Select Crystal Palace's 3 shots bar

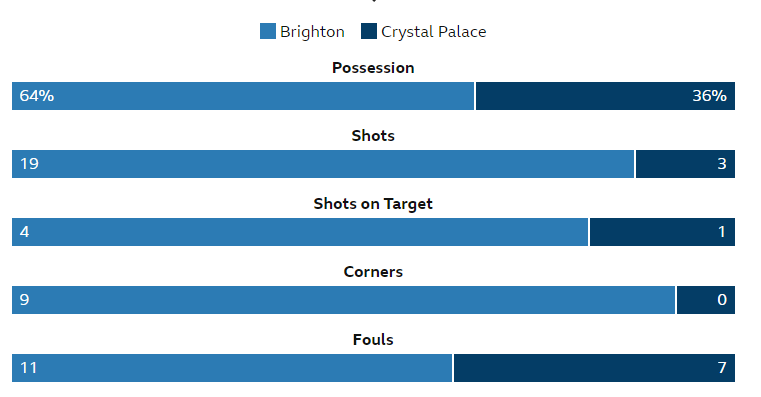click(x=685, y=164)
